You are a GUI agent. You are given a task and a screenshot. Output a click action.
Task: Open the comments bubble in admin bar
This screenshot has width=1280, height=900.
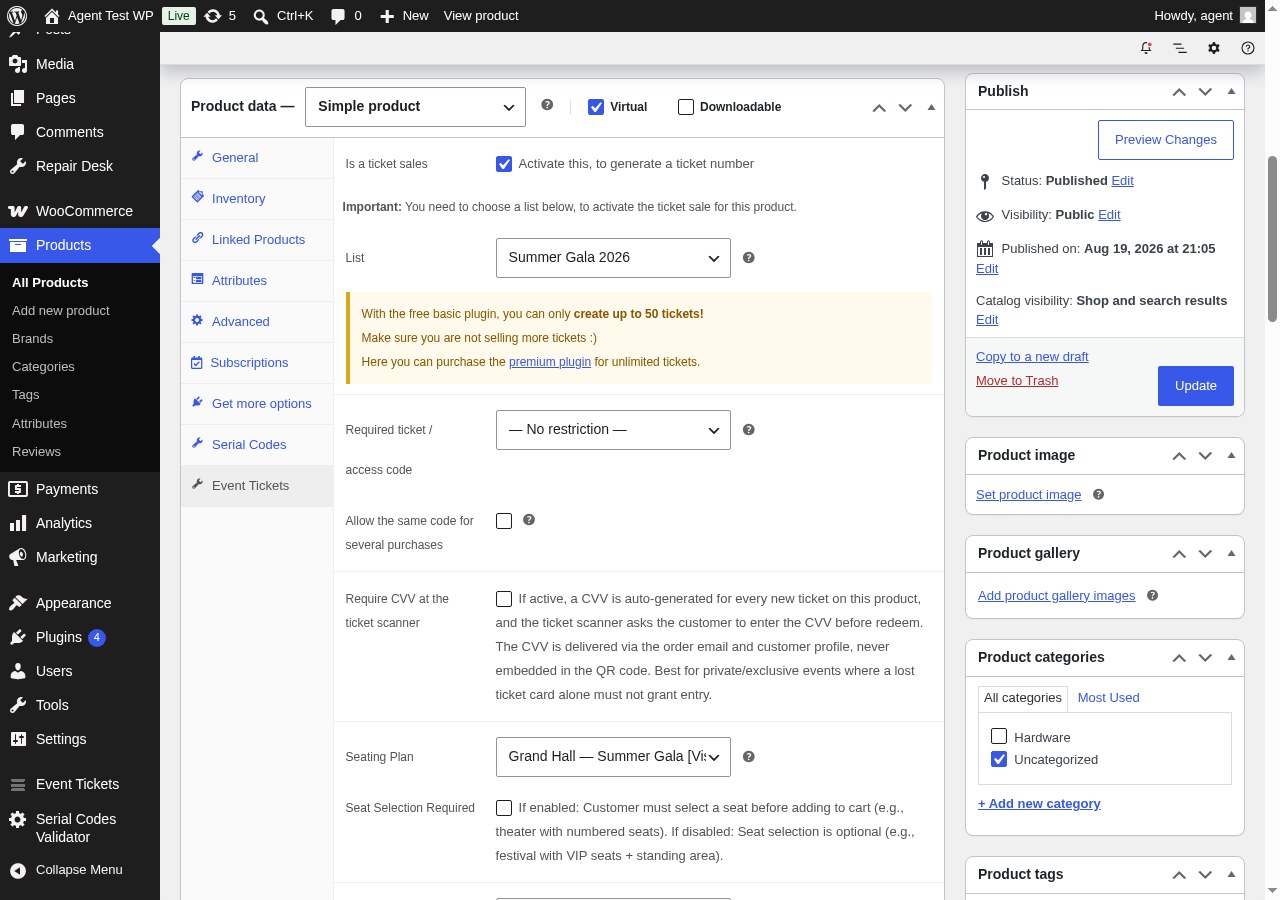[x=346, y=15]
